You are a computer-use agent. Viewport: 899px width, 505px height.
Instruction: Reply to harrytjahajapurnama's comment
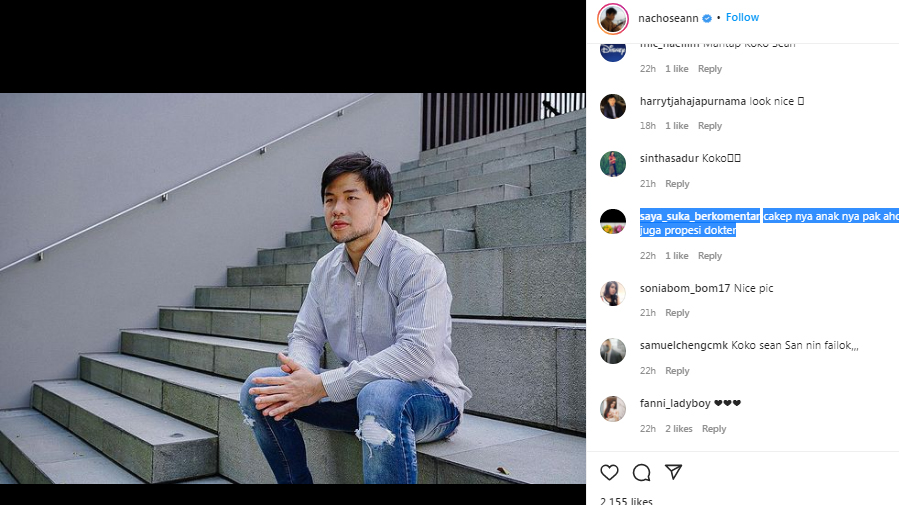(710, 126)
